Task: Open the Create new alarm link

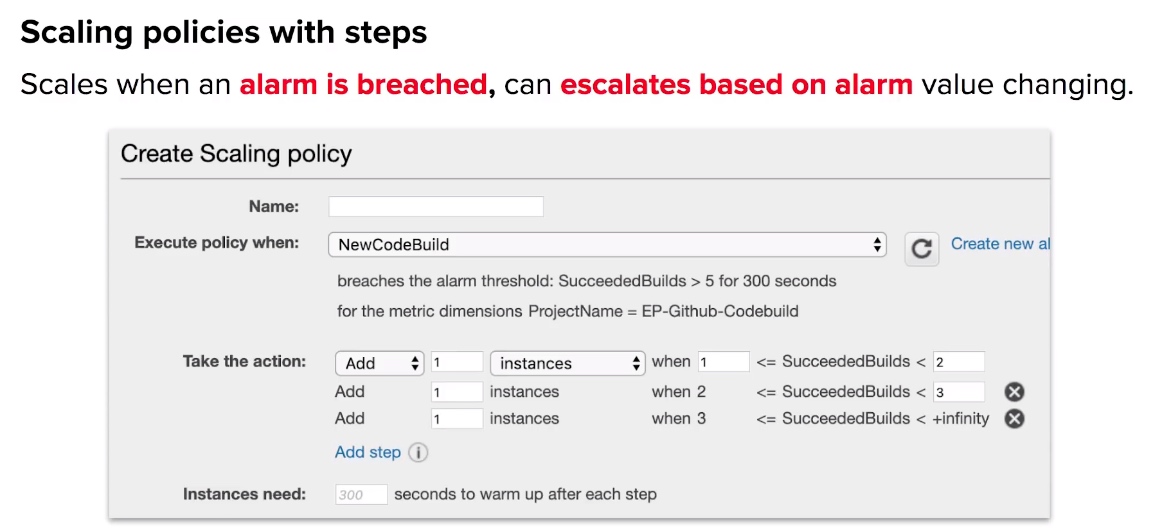Action: (1000, 243)
